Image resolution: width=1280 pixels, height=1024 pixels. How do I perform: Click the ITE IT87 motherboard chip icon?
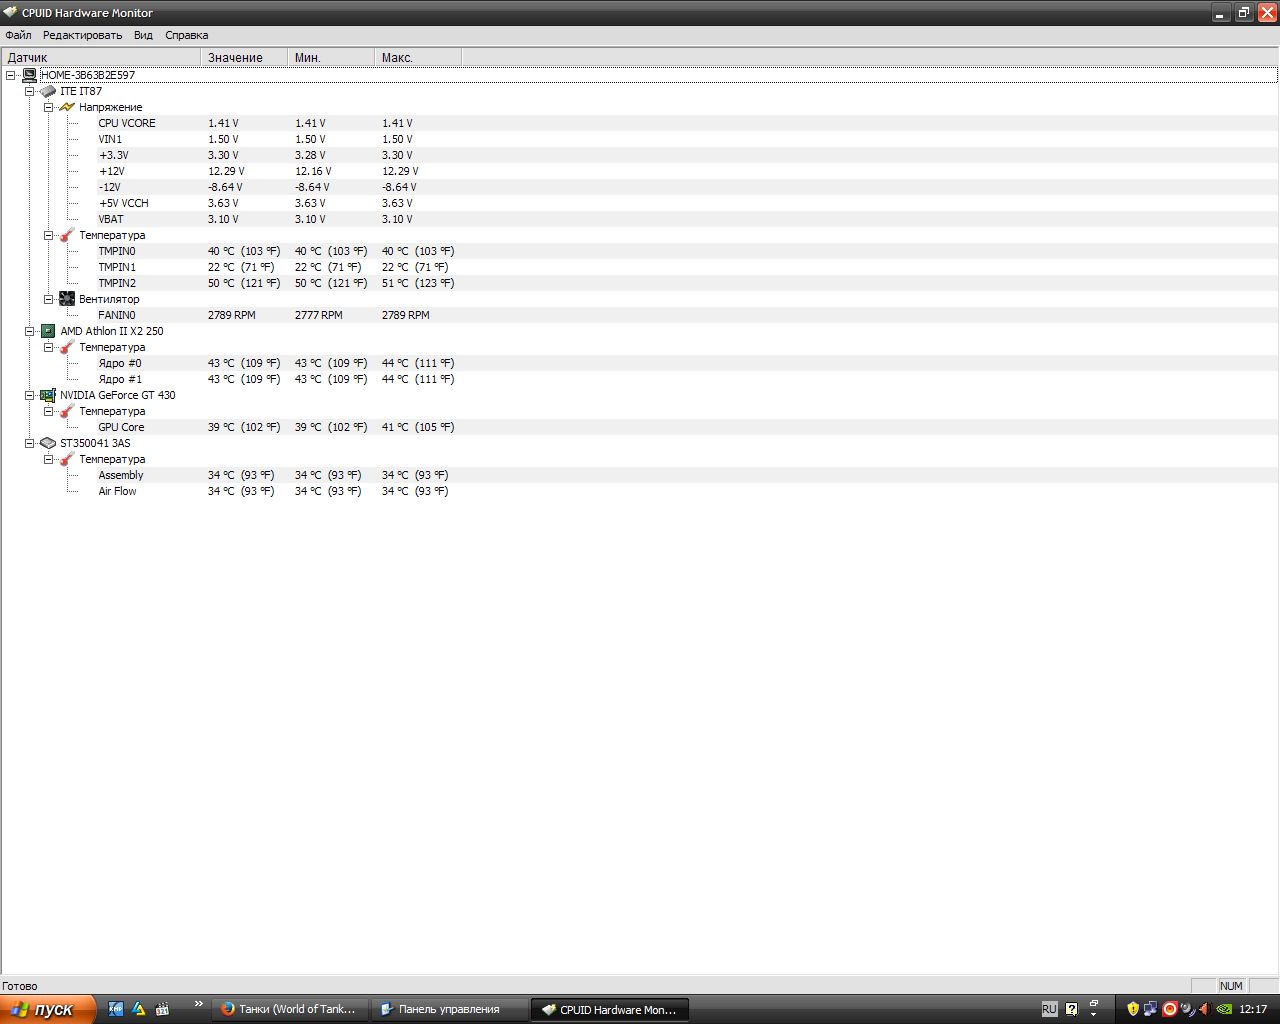point(48,91)
